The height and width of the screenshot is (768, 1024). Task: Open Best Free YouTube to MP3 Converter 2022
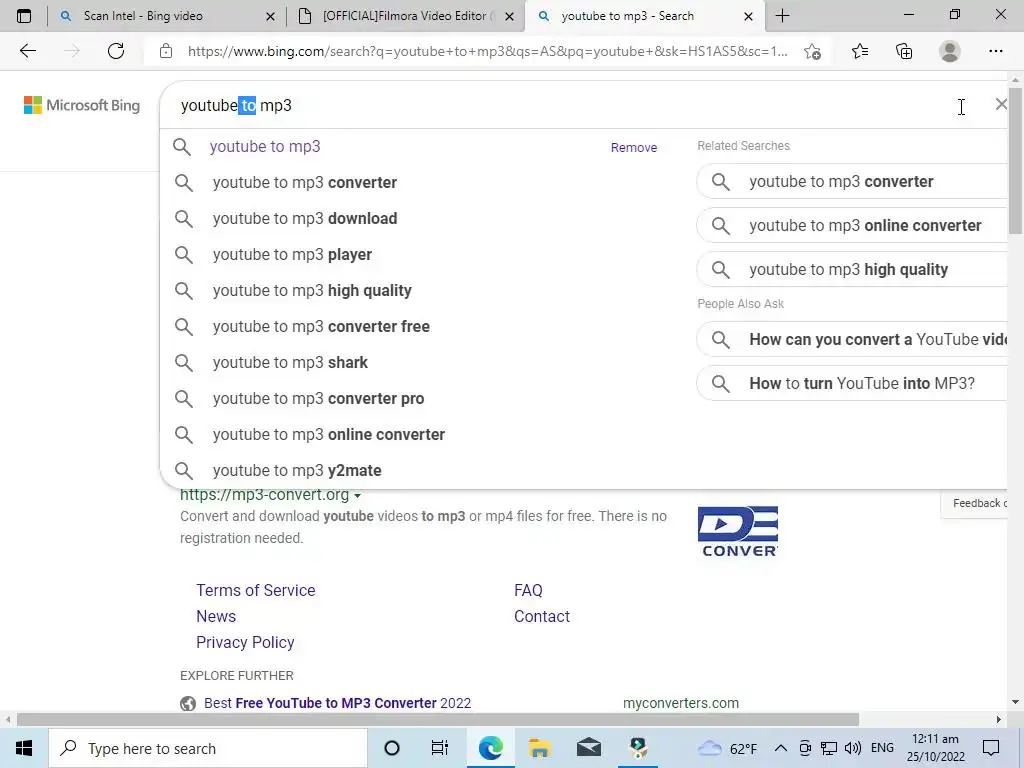click(337, 703)
